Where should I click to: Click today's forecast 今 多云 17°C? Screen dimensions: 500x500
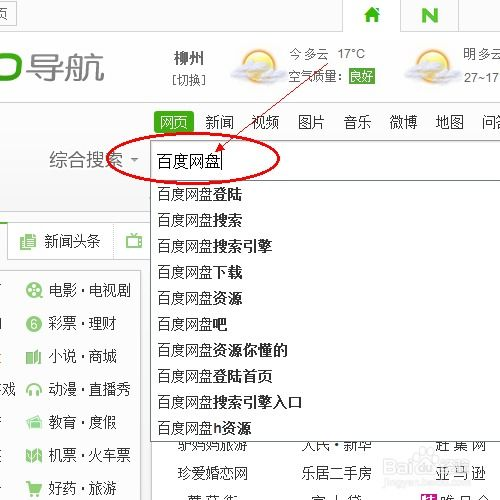click(x=327, y=54)
